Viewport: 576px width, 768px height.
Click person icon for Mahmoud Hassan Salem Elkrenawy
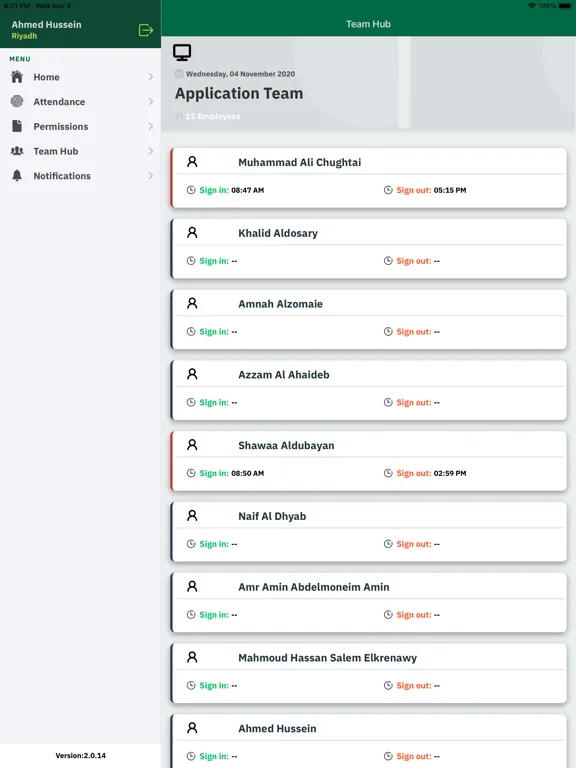click(192, 657)
